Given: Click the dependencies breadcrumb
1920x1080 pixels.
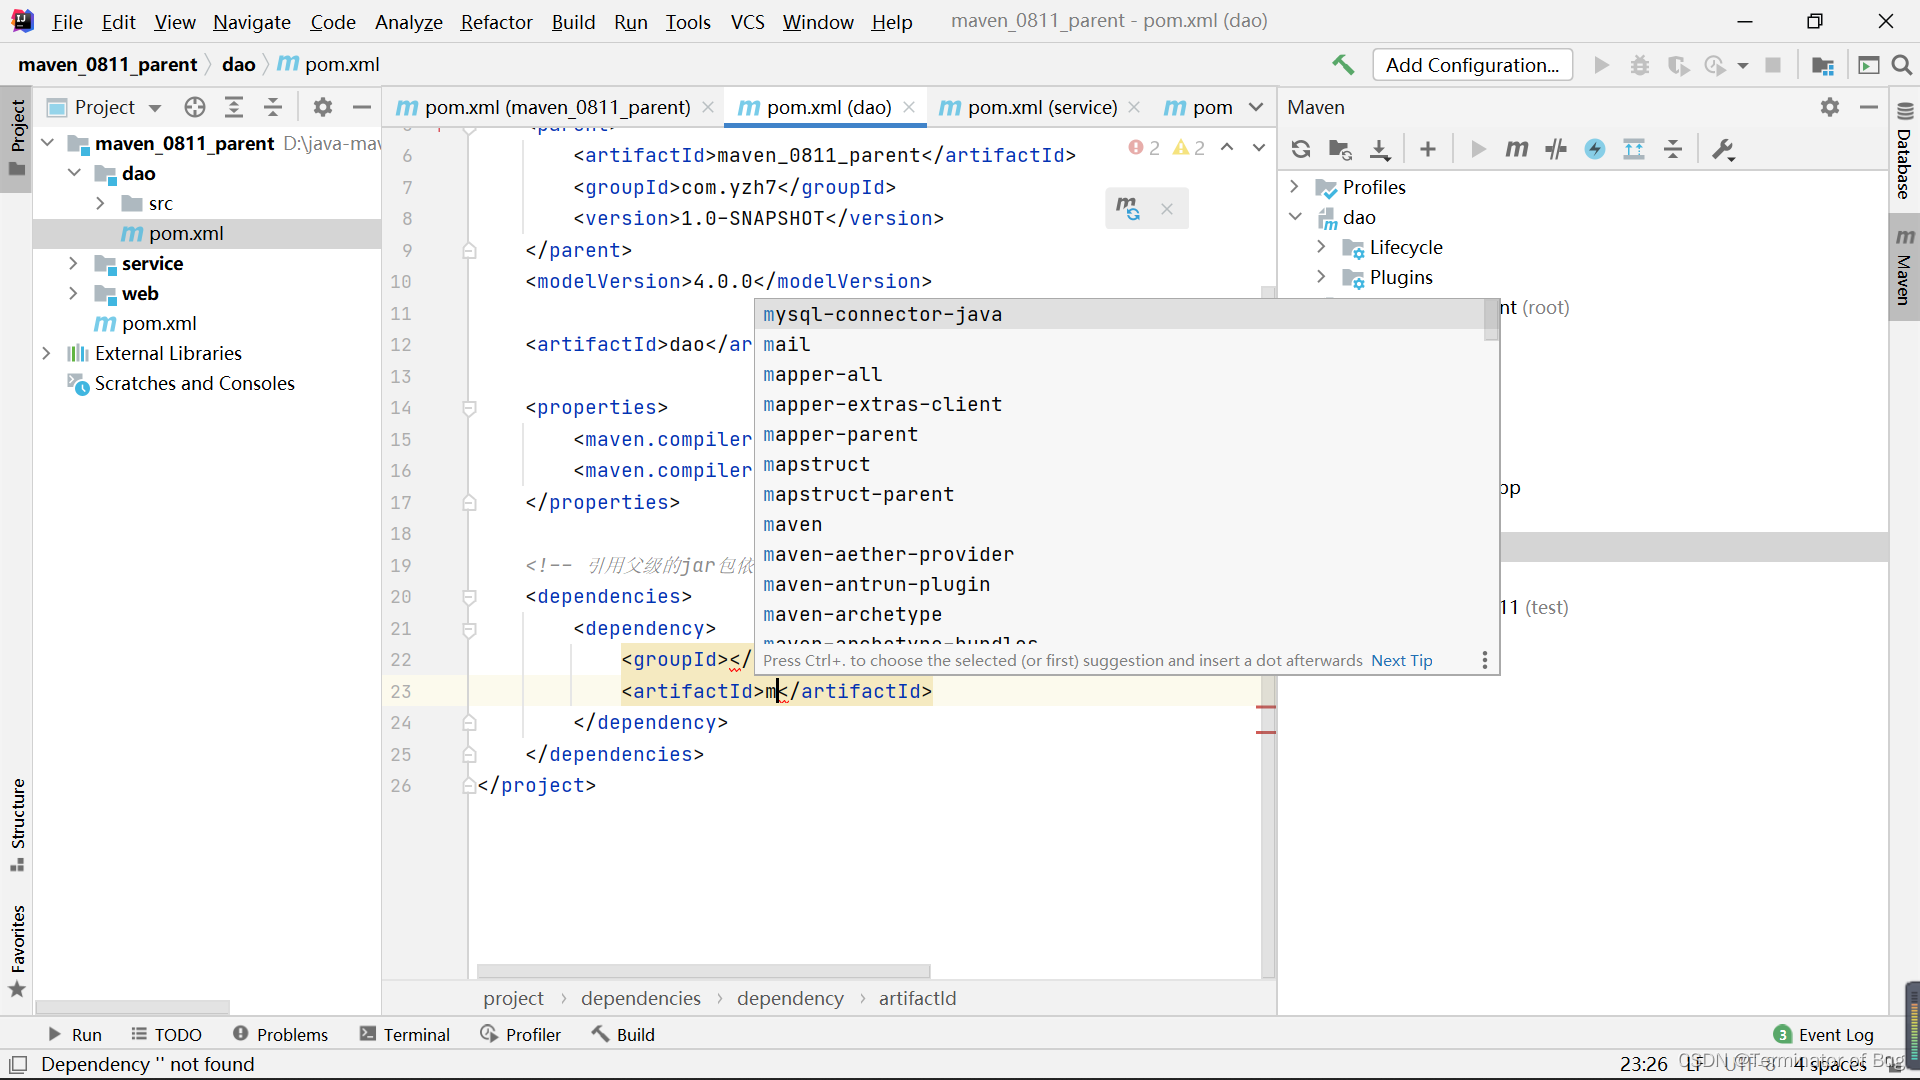Looking at the screenshot, I should 640,998.
